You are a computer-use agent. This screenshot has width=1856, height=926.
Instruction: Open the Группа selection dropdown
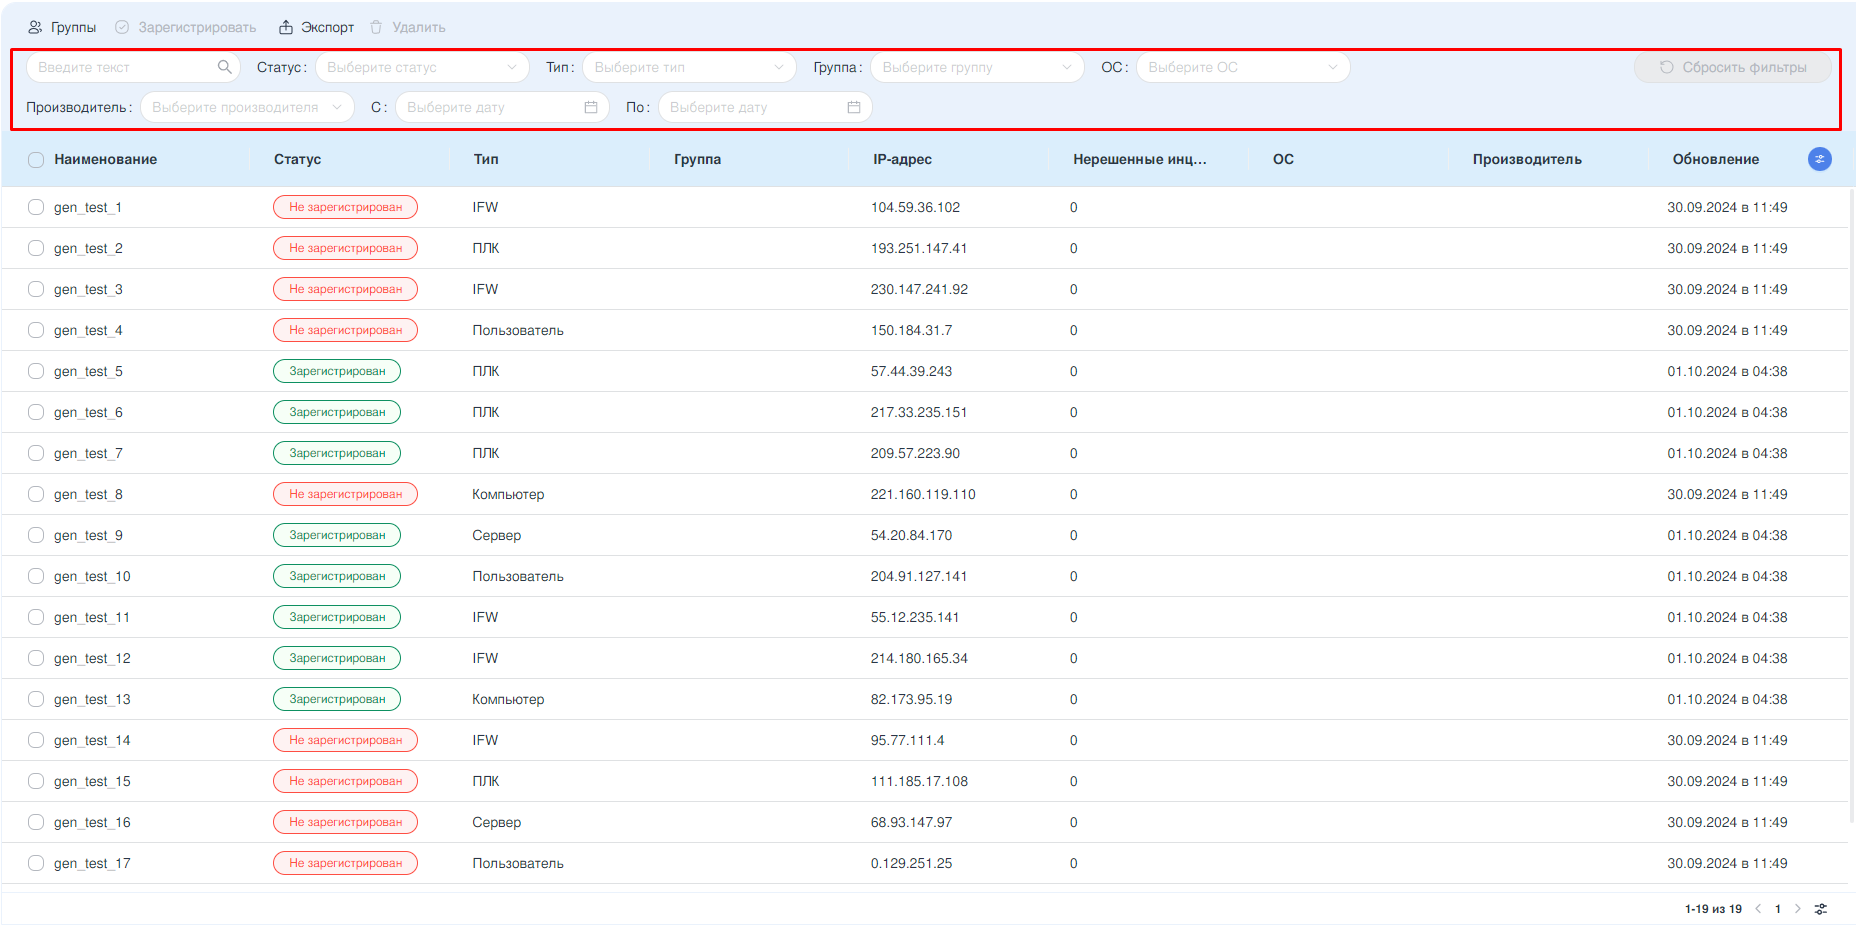point(976,67)
